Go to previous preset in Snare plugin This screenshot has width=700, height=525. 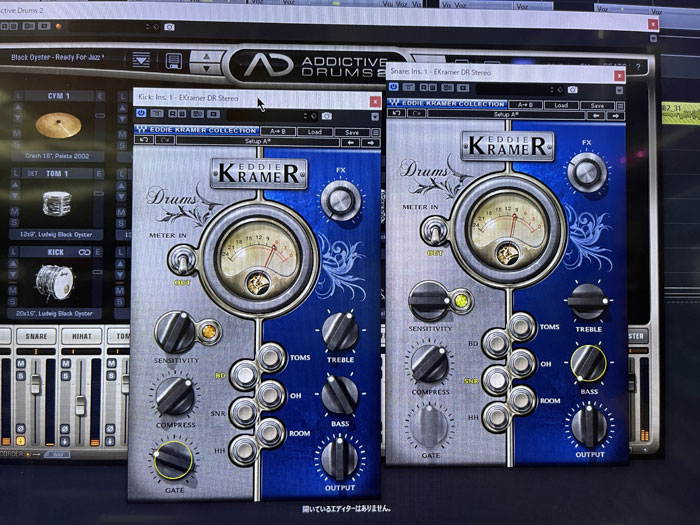(x=596, y=116)
